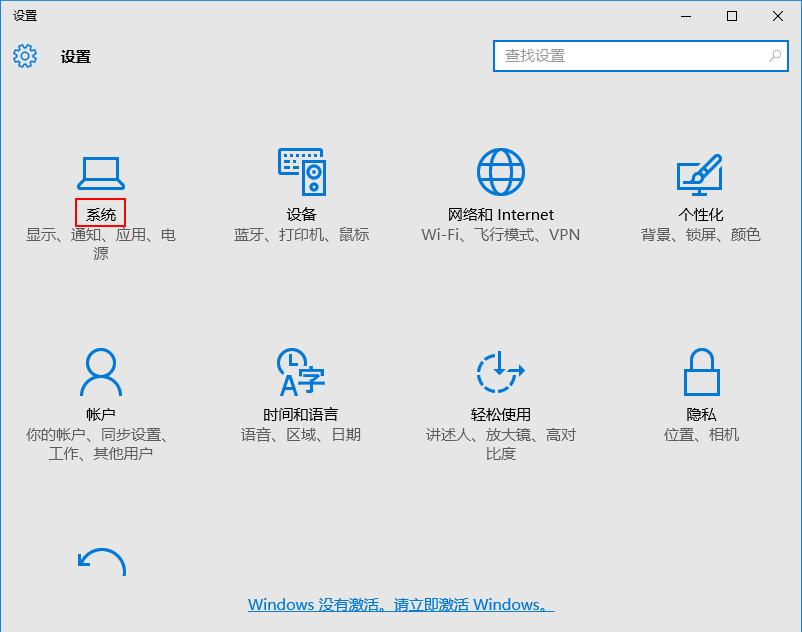Screen dimensions: 802x632
Task: Click 蓝牙、打印机、鼠标 description text
Action: (x=301, y=235)
